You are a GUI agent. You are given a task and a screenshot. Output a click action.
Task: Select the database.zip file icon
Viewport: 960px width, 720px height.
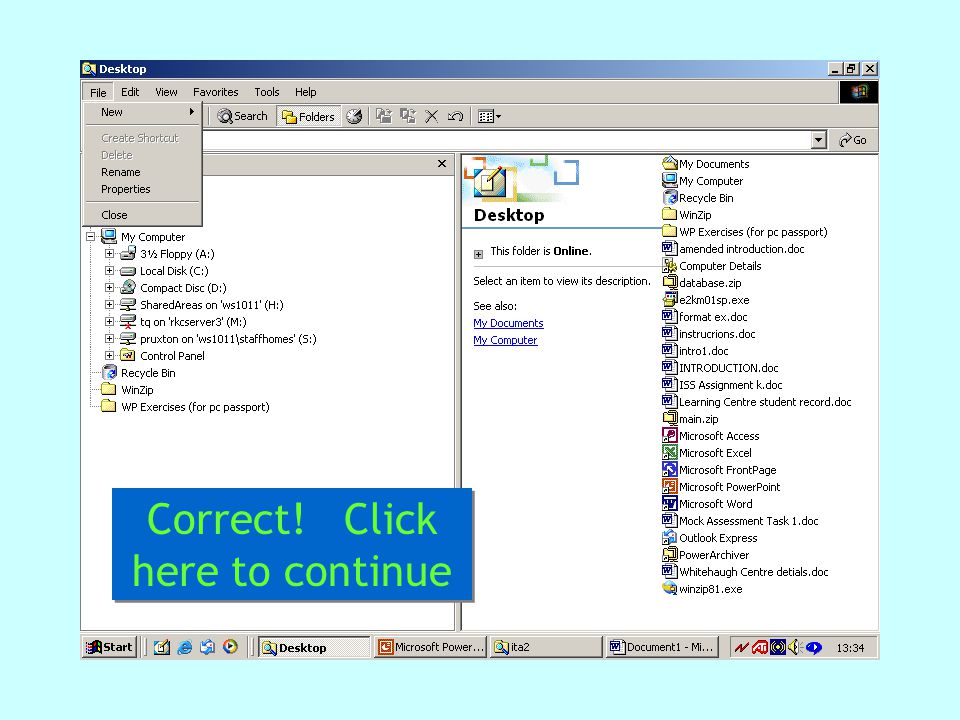tap(670, 282)
